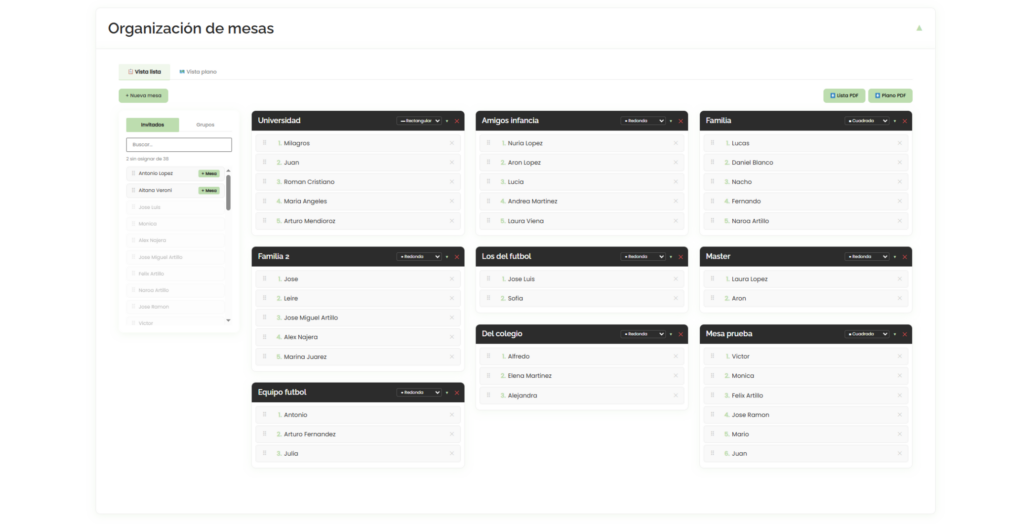1024x524 pixels.
Task: Remove Daniel Blanco from Familia table
Action: pyautogui.click(x=899, y=162)
